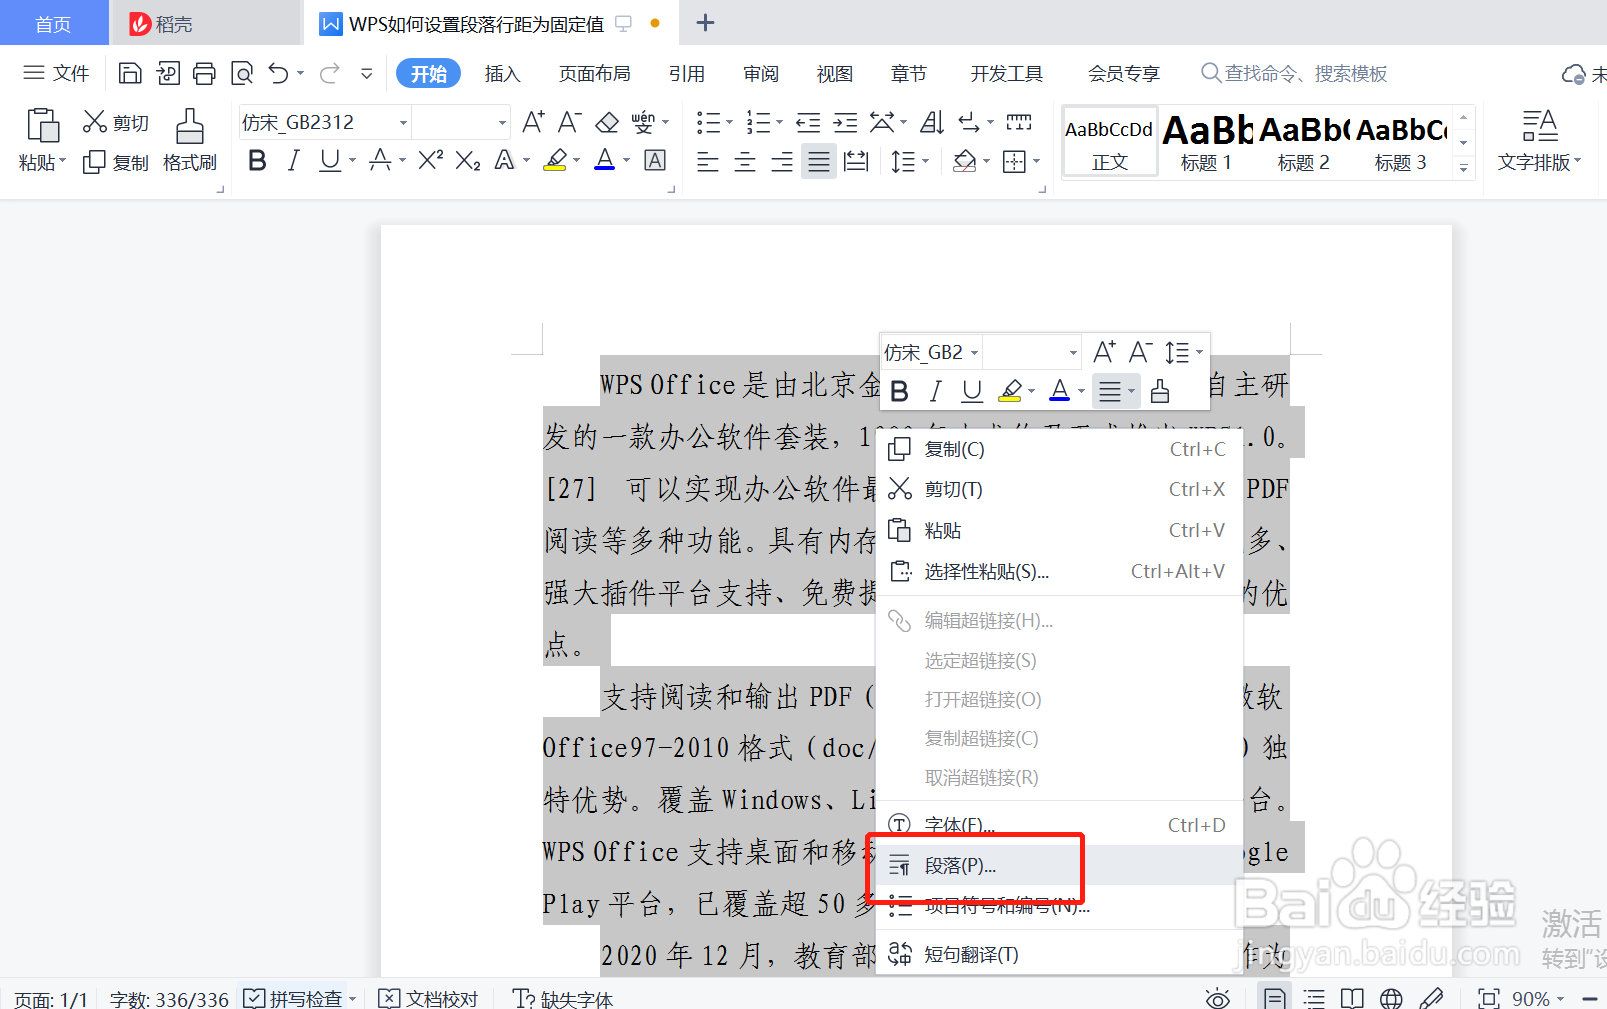
Task: Open the 文件 menu button
Action: tap(56, 73)
